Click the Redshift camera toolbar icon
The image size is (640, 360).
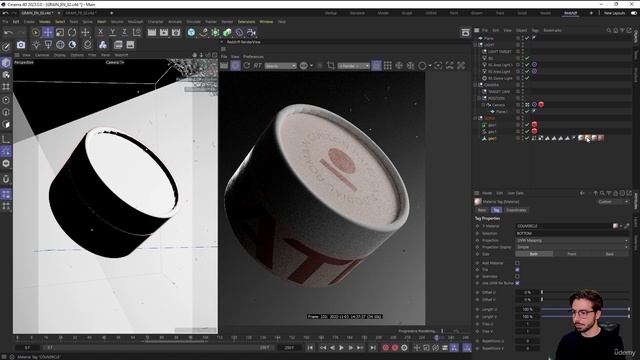(251, 32)
